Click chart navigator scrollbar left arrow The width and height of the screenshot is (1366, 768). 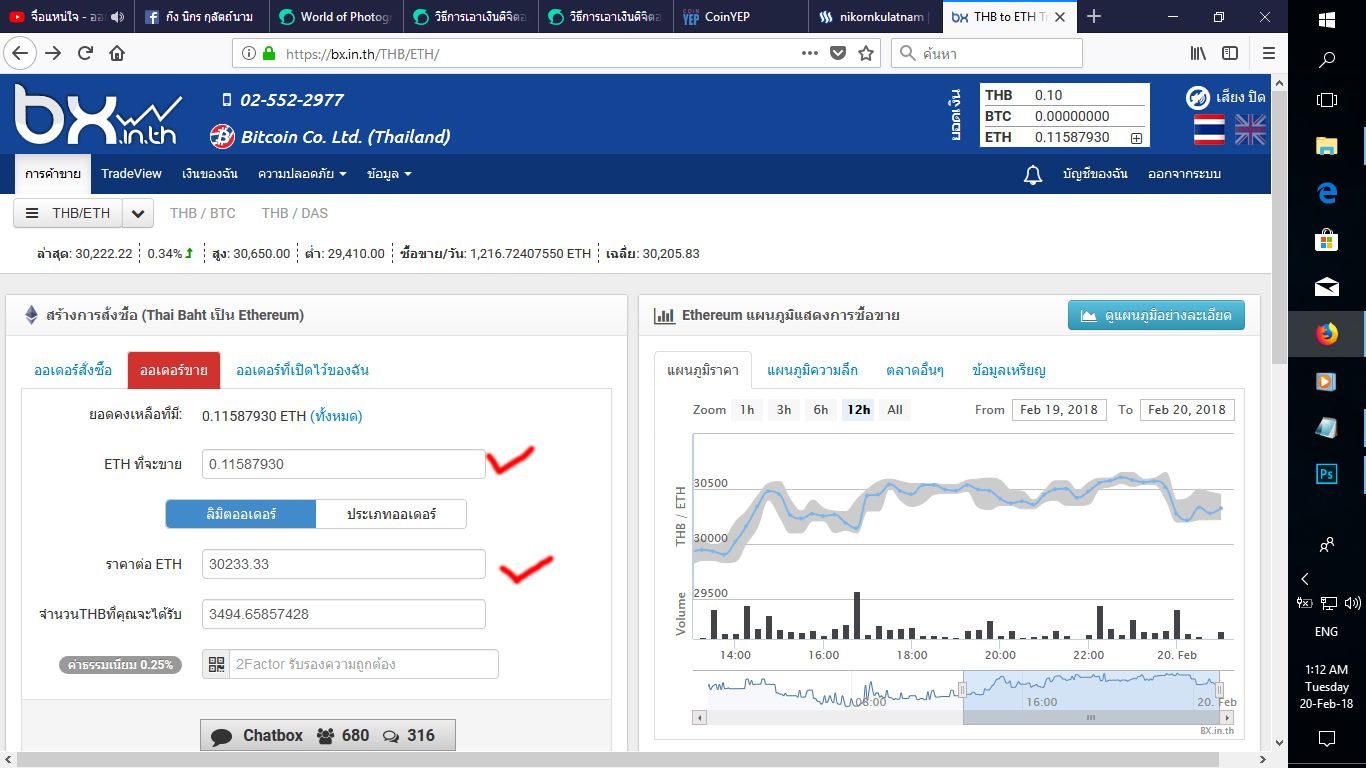[700, 717]
